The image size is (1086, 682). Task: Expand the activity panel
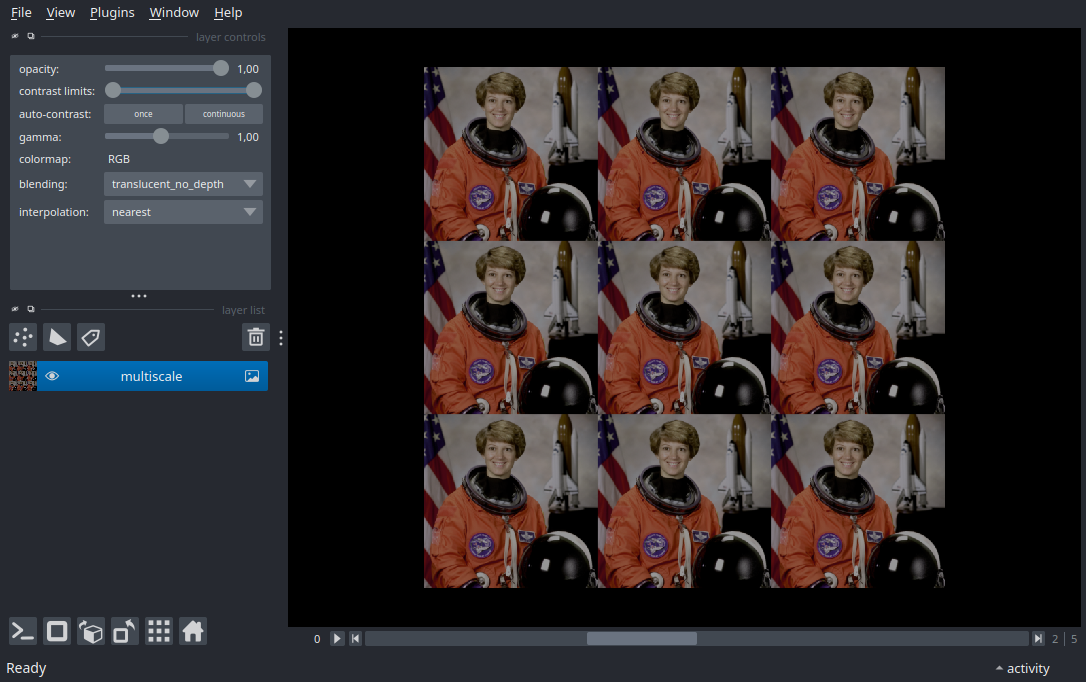coord(1022,668)
